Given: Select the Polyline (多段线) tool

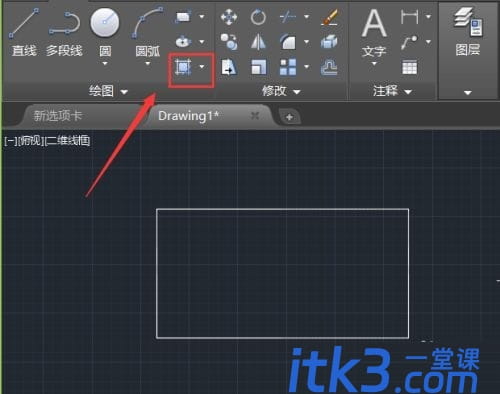Looking at the screenshot, I should [x=64, y=33].
